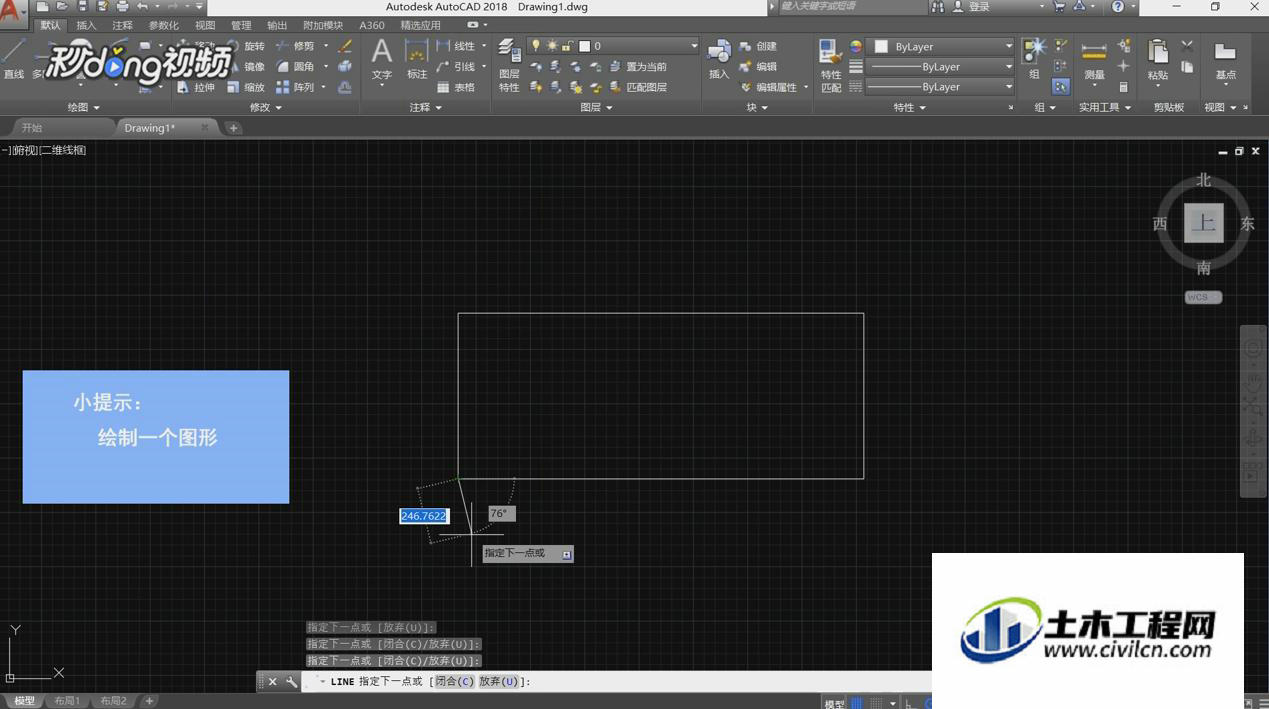Screen dimensions: 1269x709
Task: Open the Text (文字) annotation tool
Action: tap(382, 60)
